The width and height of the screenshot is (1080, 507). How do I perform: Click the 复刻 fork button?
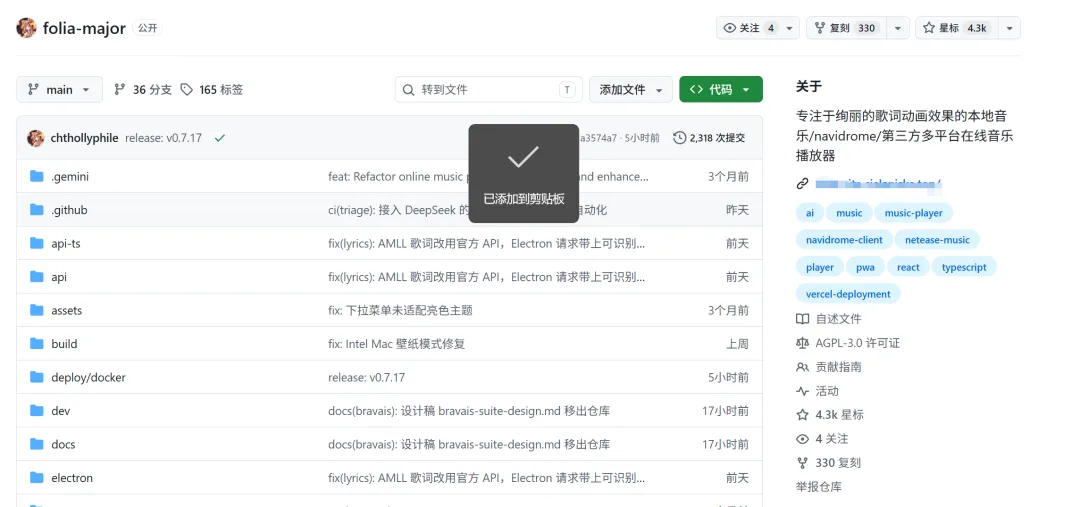tap(847, 28)
